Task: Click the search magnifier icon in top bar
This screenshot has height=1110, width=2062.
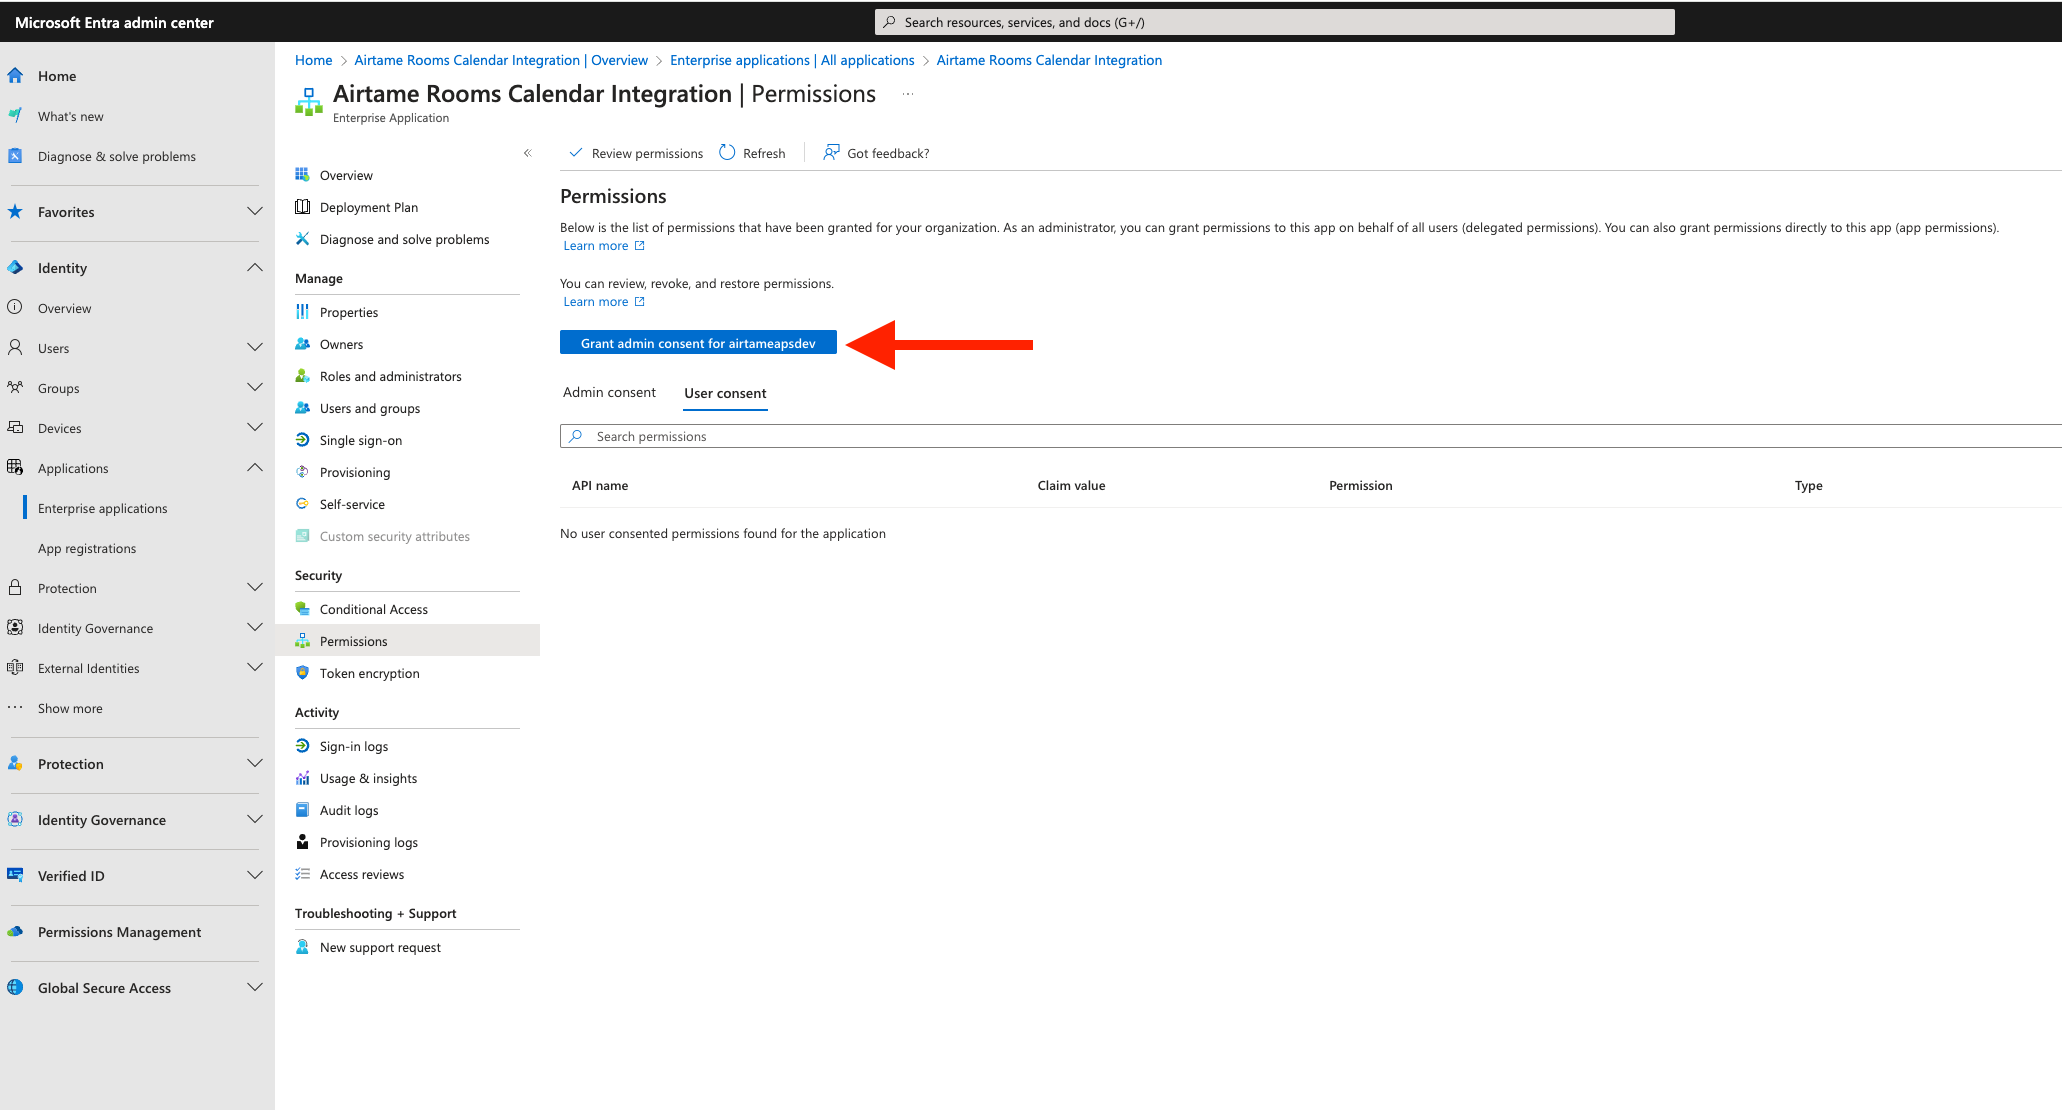Action: click(x=889, y=22)
